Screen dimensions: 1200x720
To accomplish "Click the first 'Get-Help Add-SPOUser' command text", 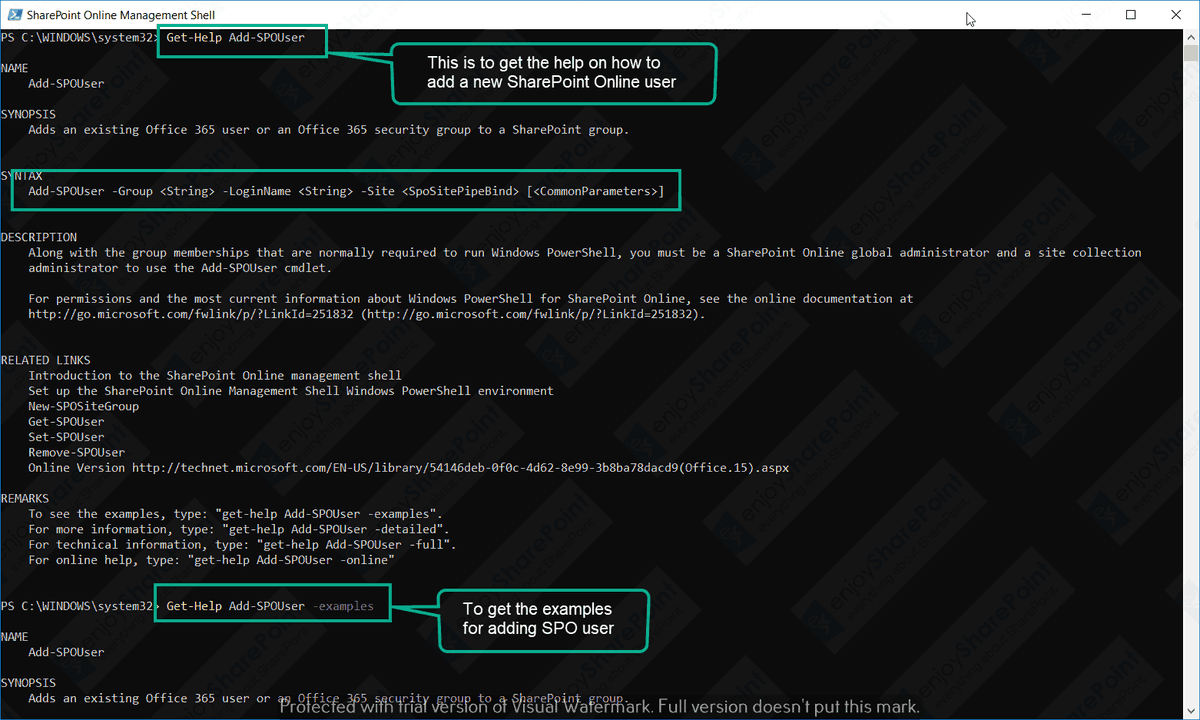I will pos(236,37).
